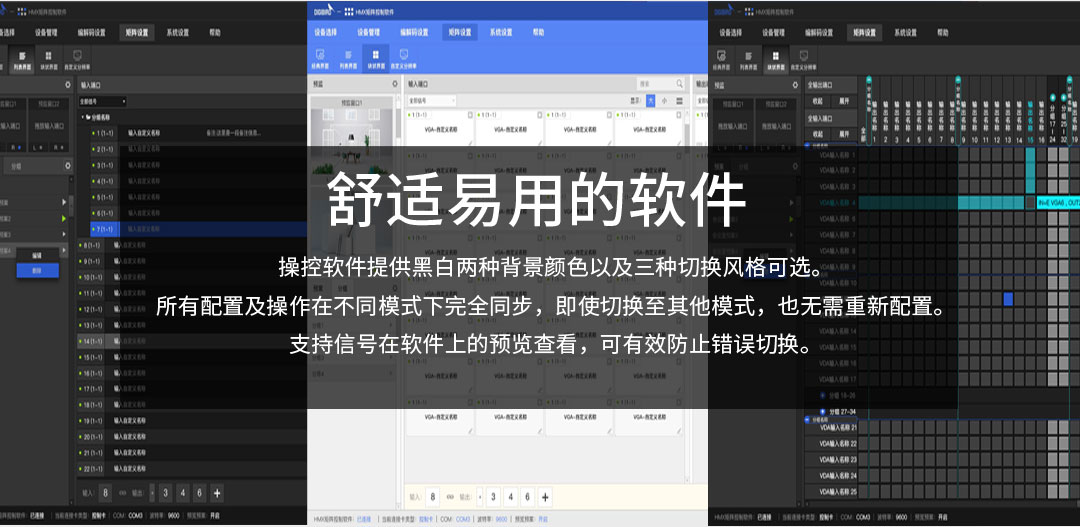Screen dimensions: 1080x527
Task: Click the plus icon in bottom light panel
Action: click(x=545, y=496)
